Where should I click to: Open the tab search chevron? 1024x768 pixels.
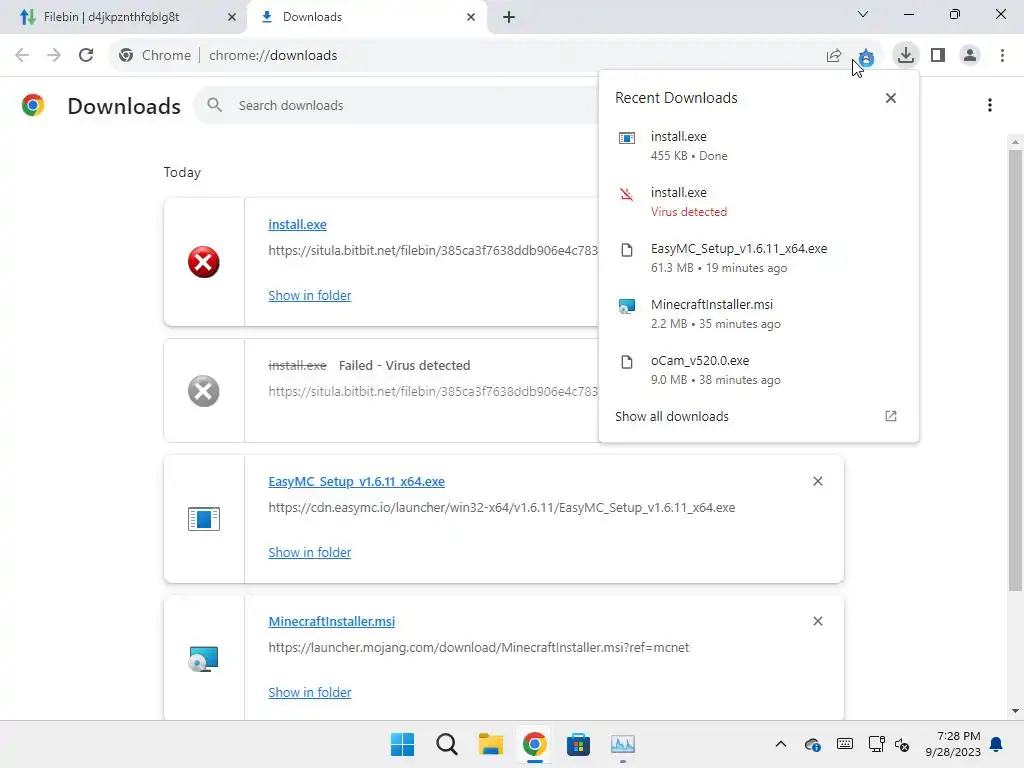863,14
